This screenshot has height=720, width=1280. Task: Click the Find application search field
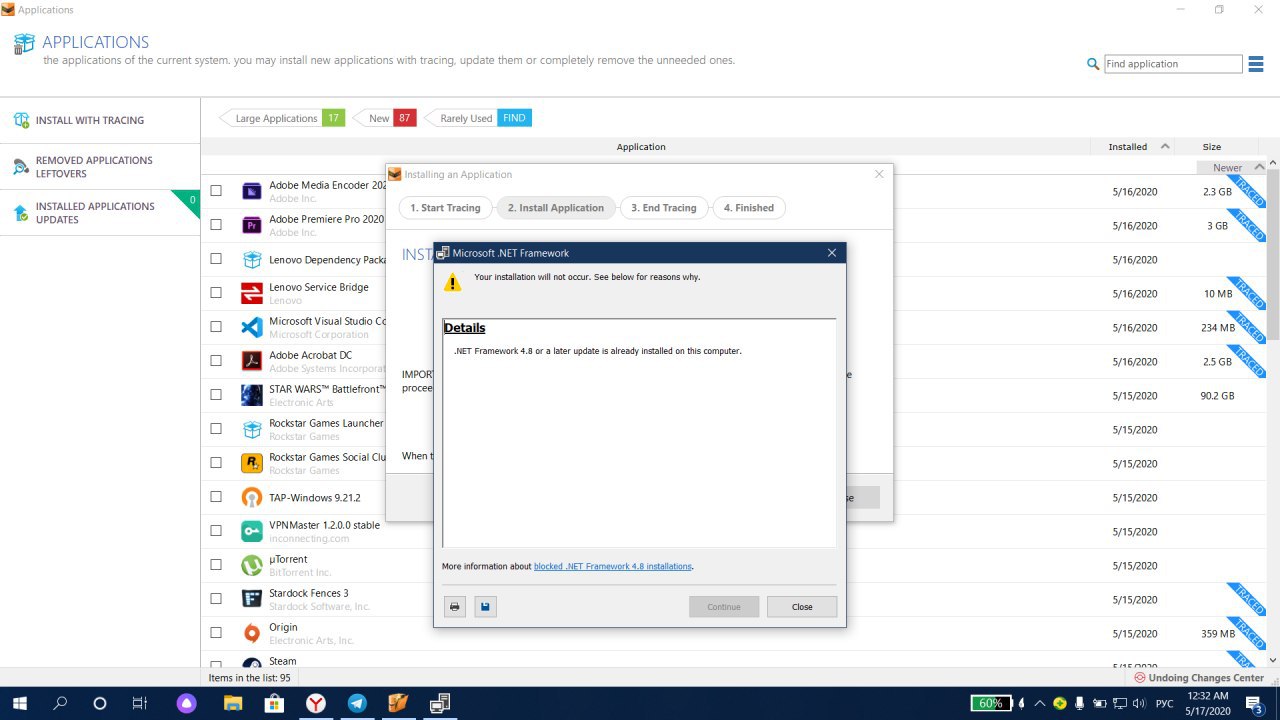click(1173, 64)
